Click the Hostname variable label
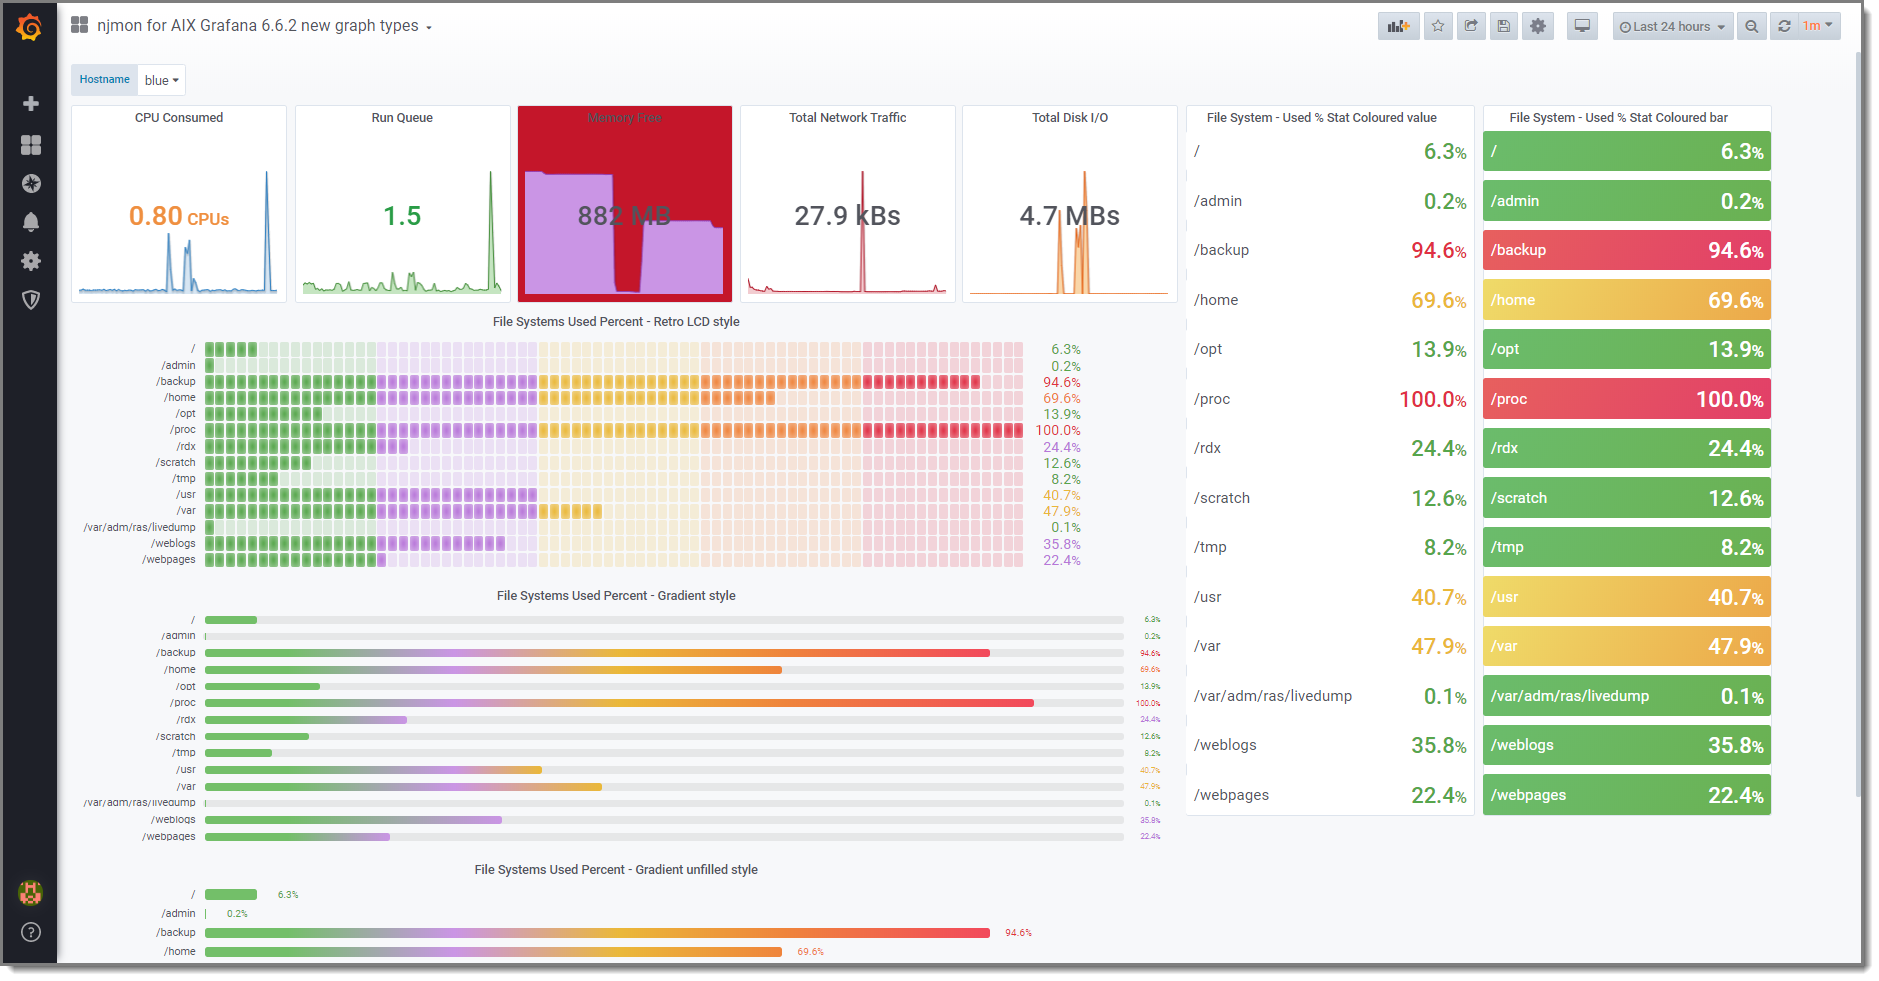Image resolution: width=1879 pixels, height=981 pixels. click(105, 80)
